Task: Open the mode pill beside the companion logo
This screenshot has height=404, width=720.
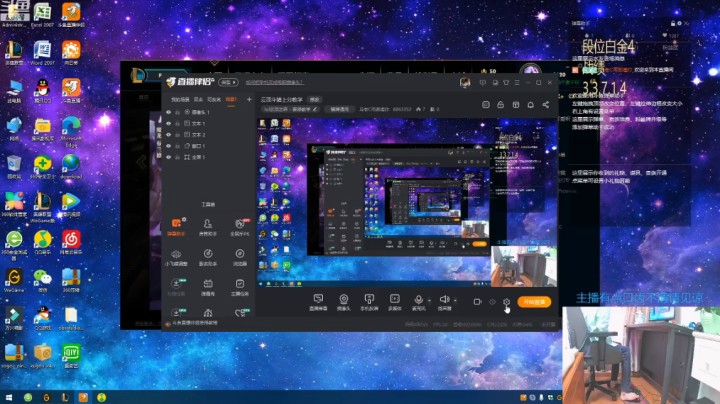Action: click(x=228, y=83)
